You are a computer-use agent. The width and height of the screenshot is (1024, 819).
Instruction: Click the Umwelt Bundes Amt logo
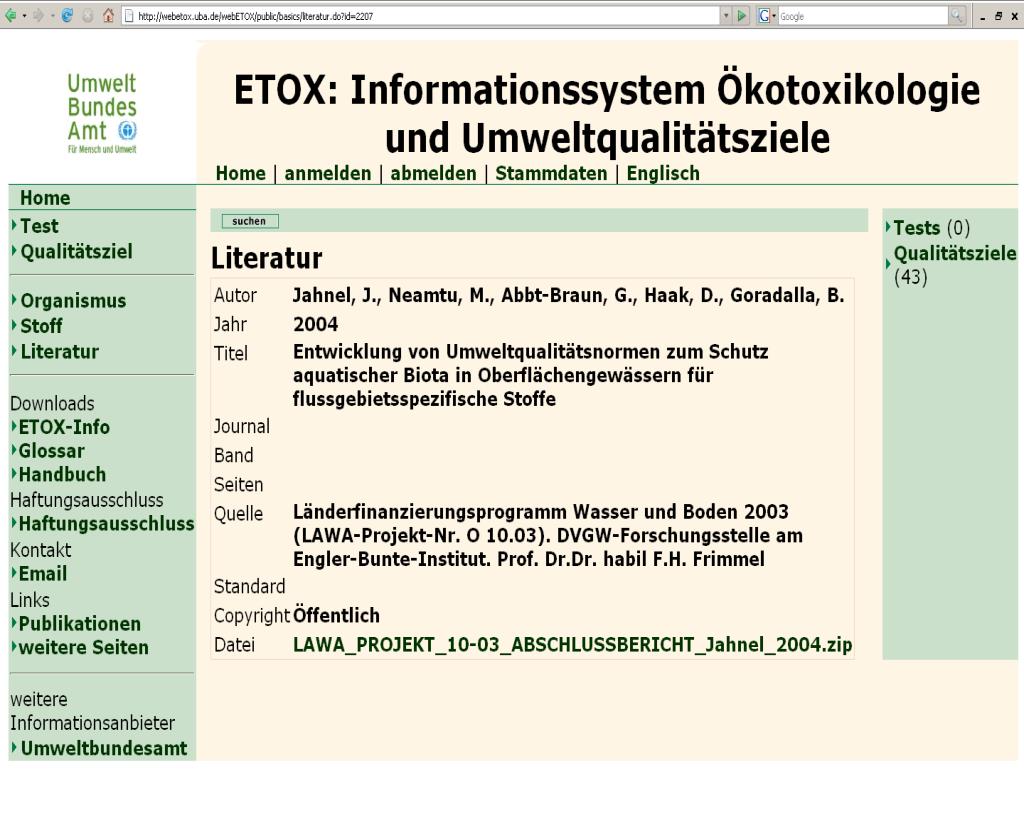click(x=102, y=113)
